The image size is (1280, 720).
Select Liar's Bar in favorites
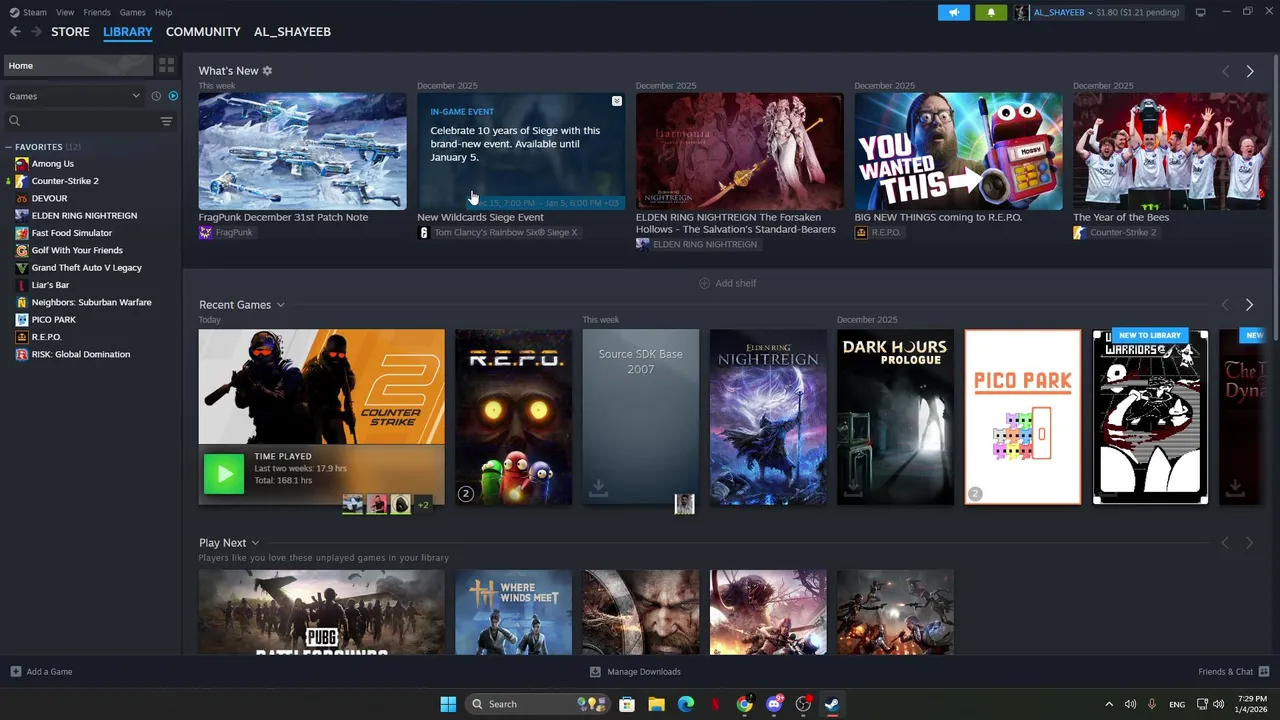(50, 285)
